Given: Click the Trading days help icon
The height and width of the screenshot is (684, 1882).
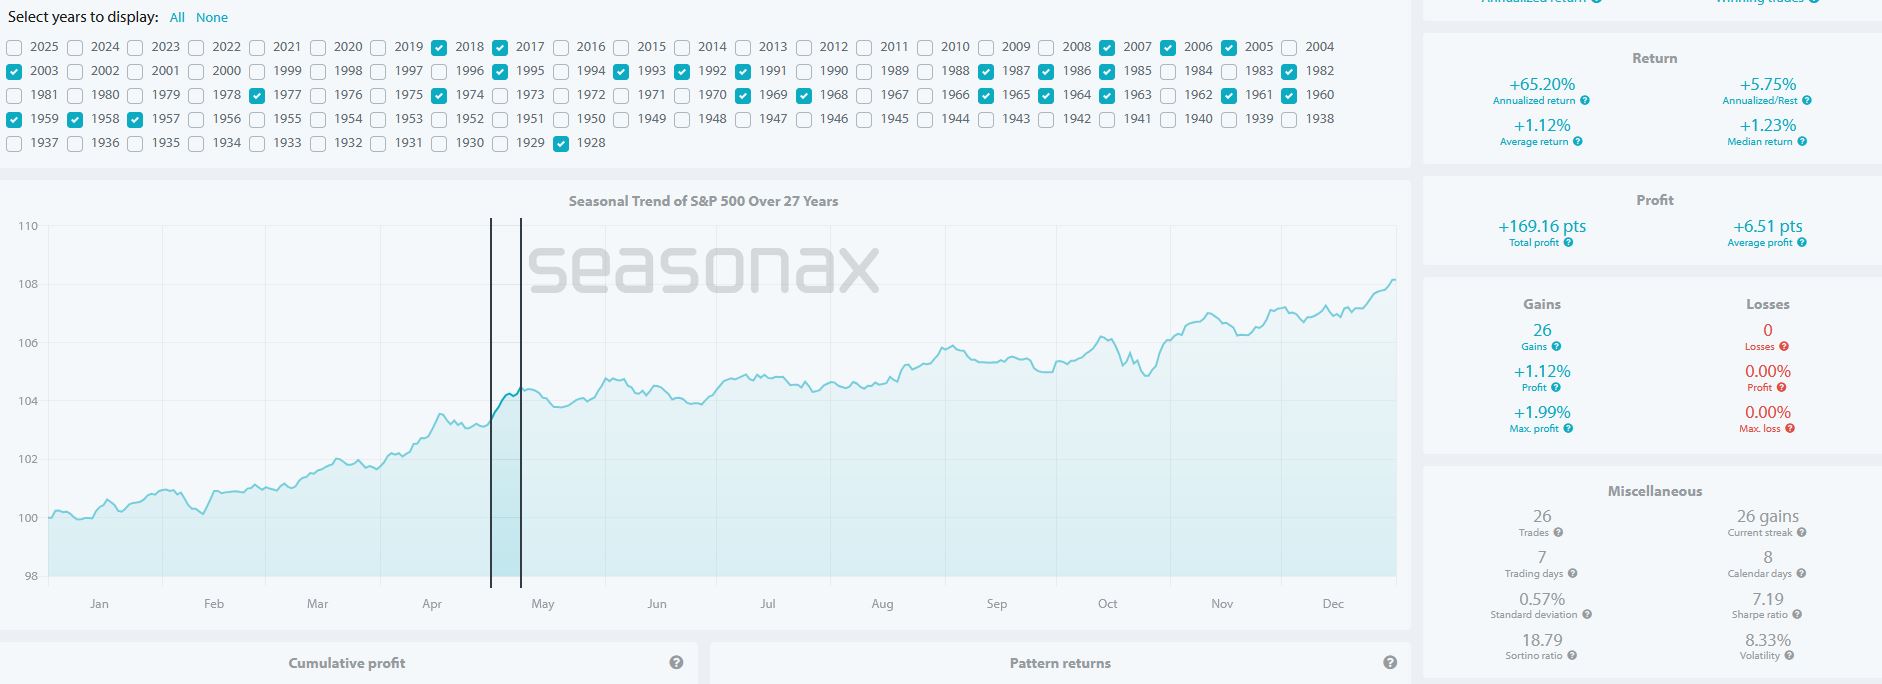Looking at the screenshot, I should coord(1572,574).
